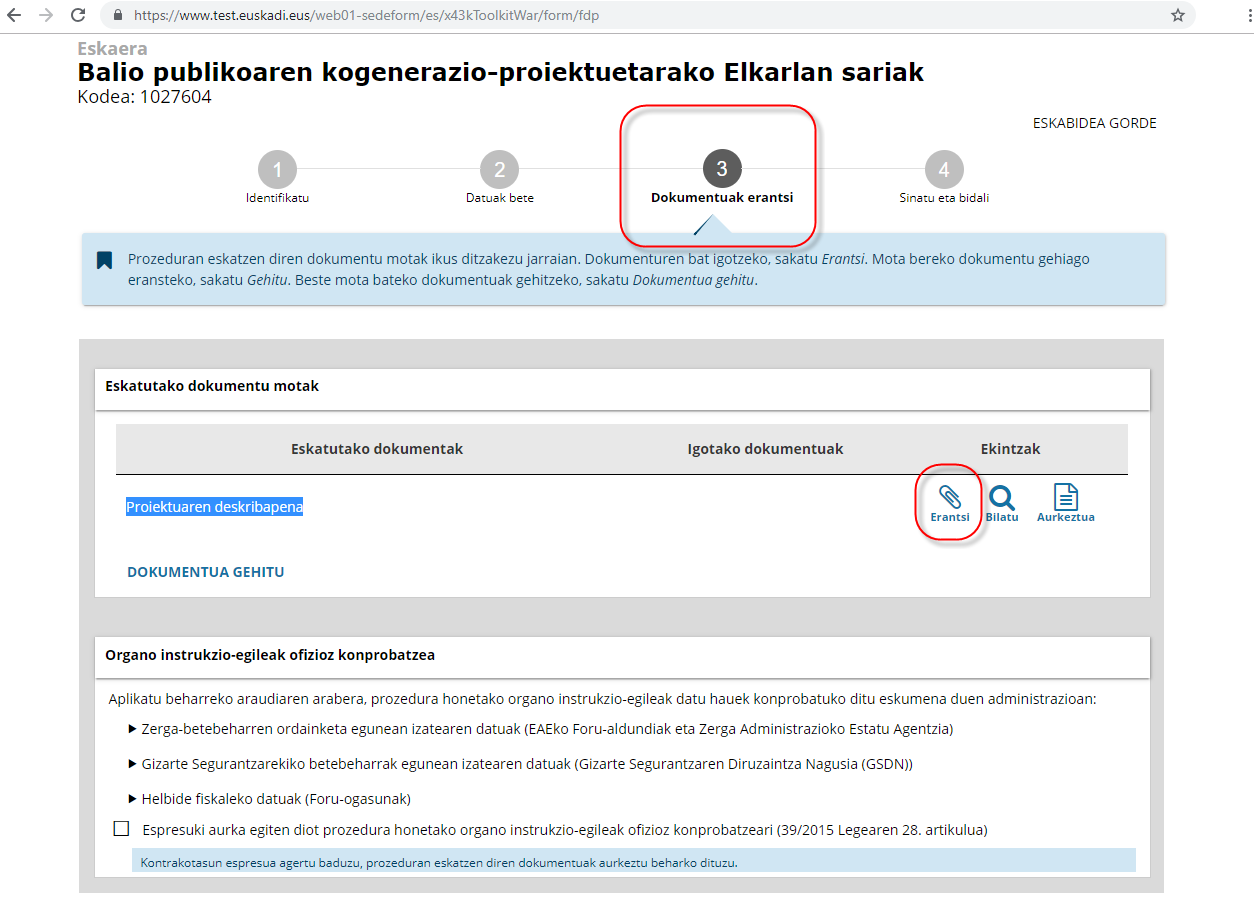Tick the 'Espresuki aurka egiten diot' checkbox

(122, 829)
